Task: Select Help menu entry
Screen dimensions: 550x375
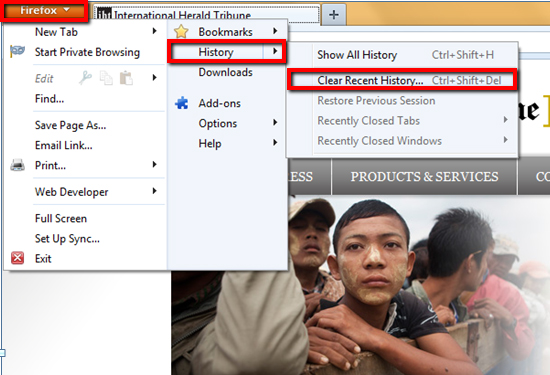Action: click(227, 143)
